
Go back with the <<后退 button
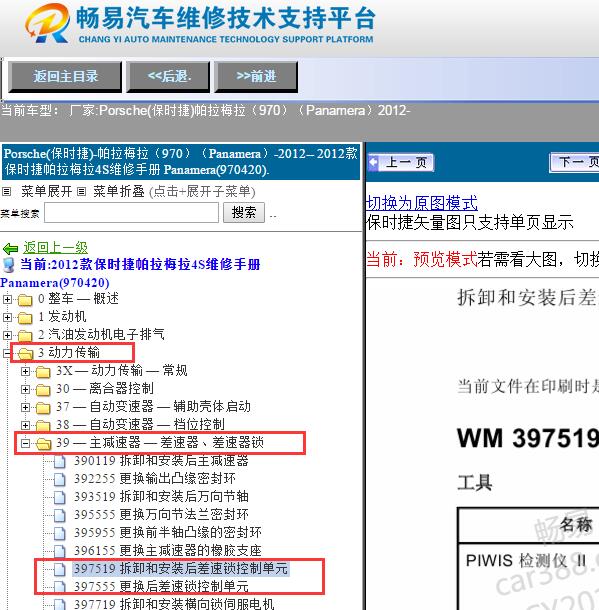point(168,76)
